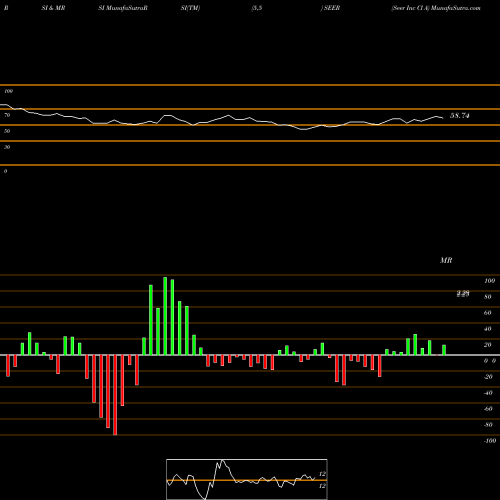The image size is (500, 500).
Task: Click the 'SI(TM)' header label
Action: 190,8
